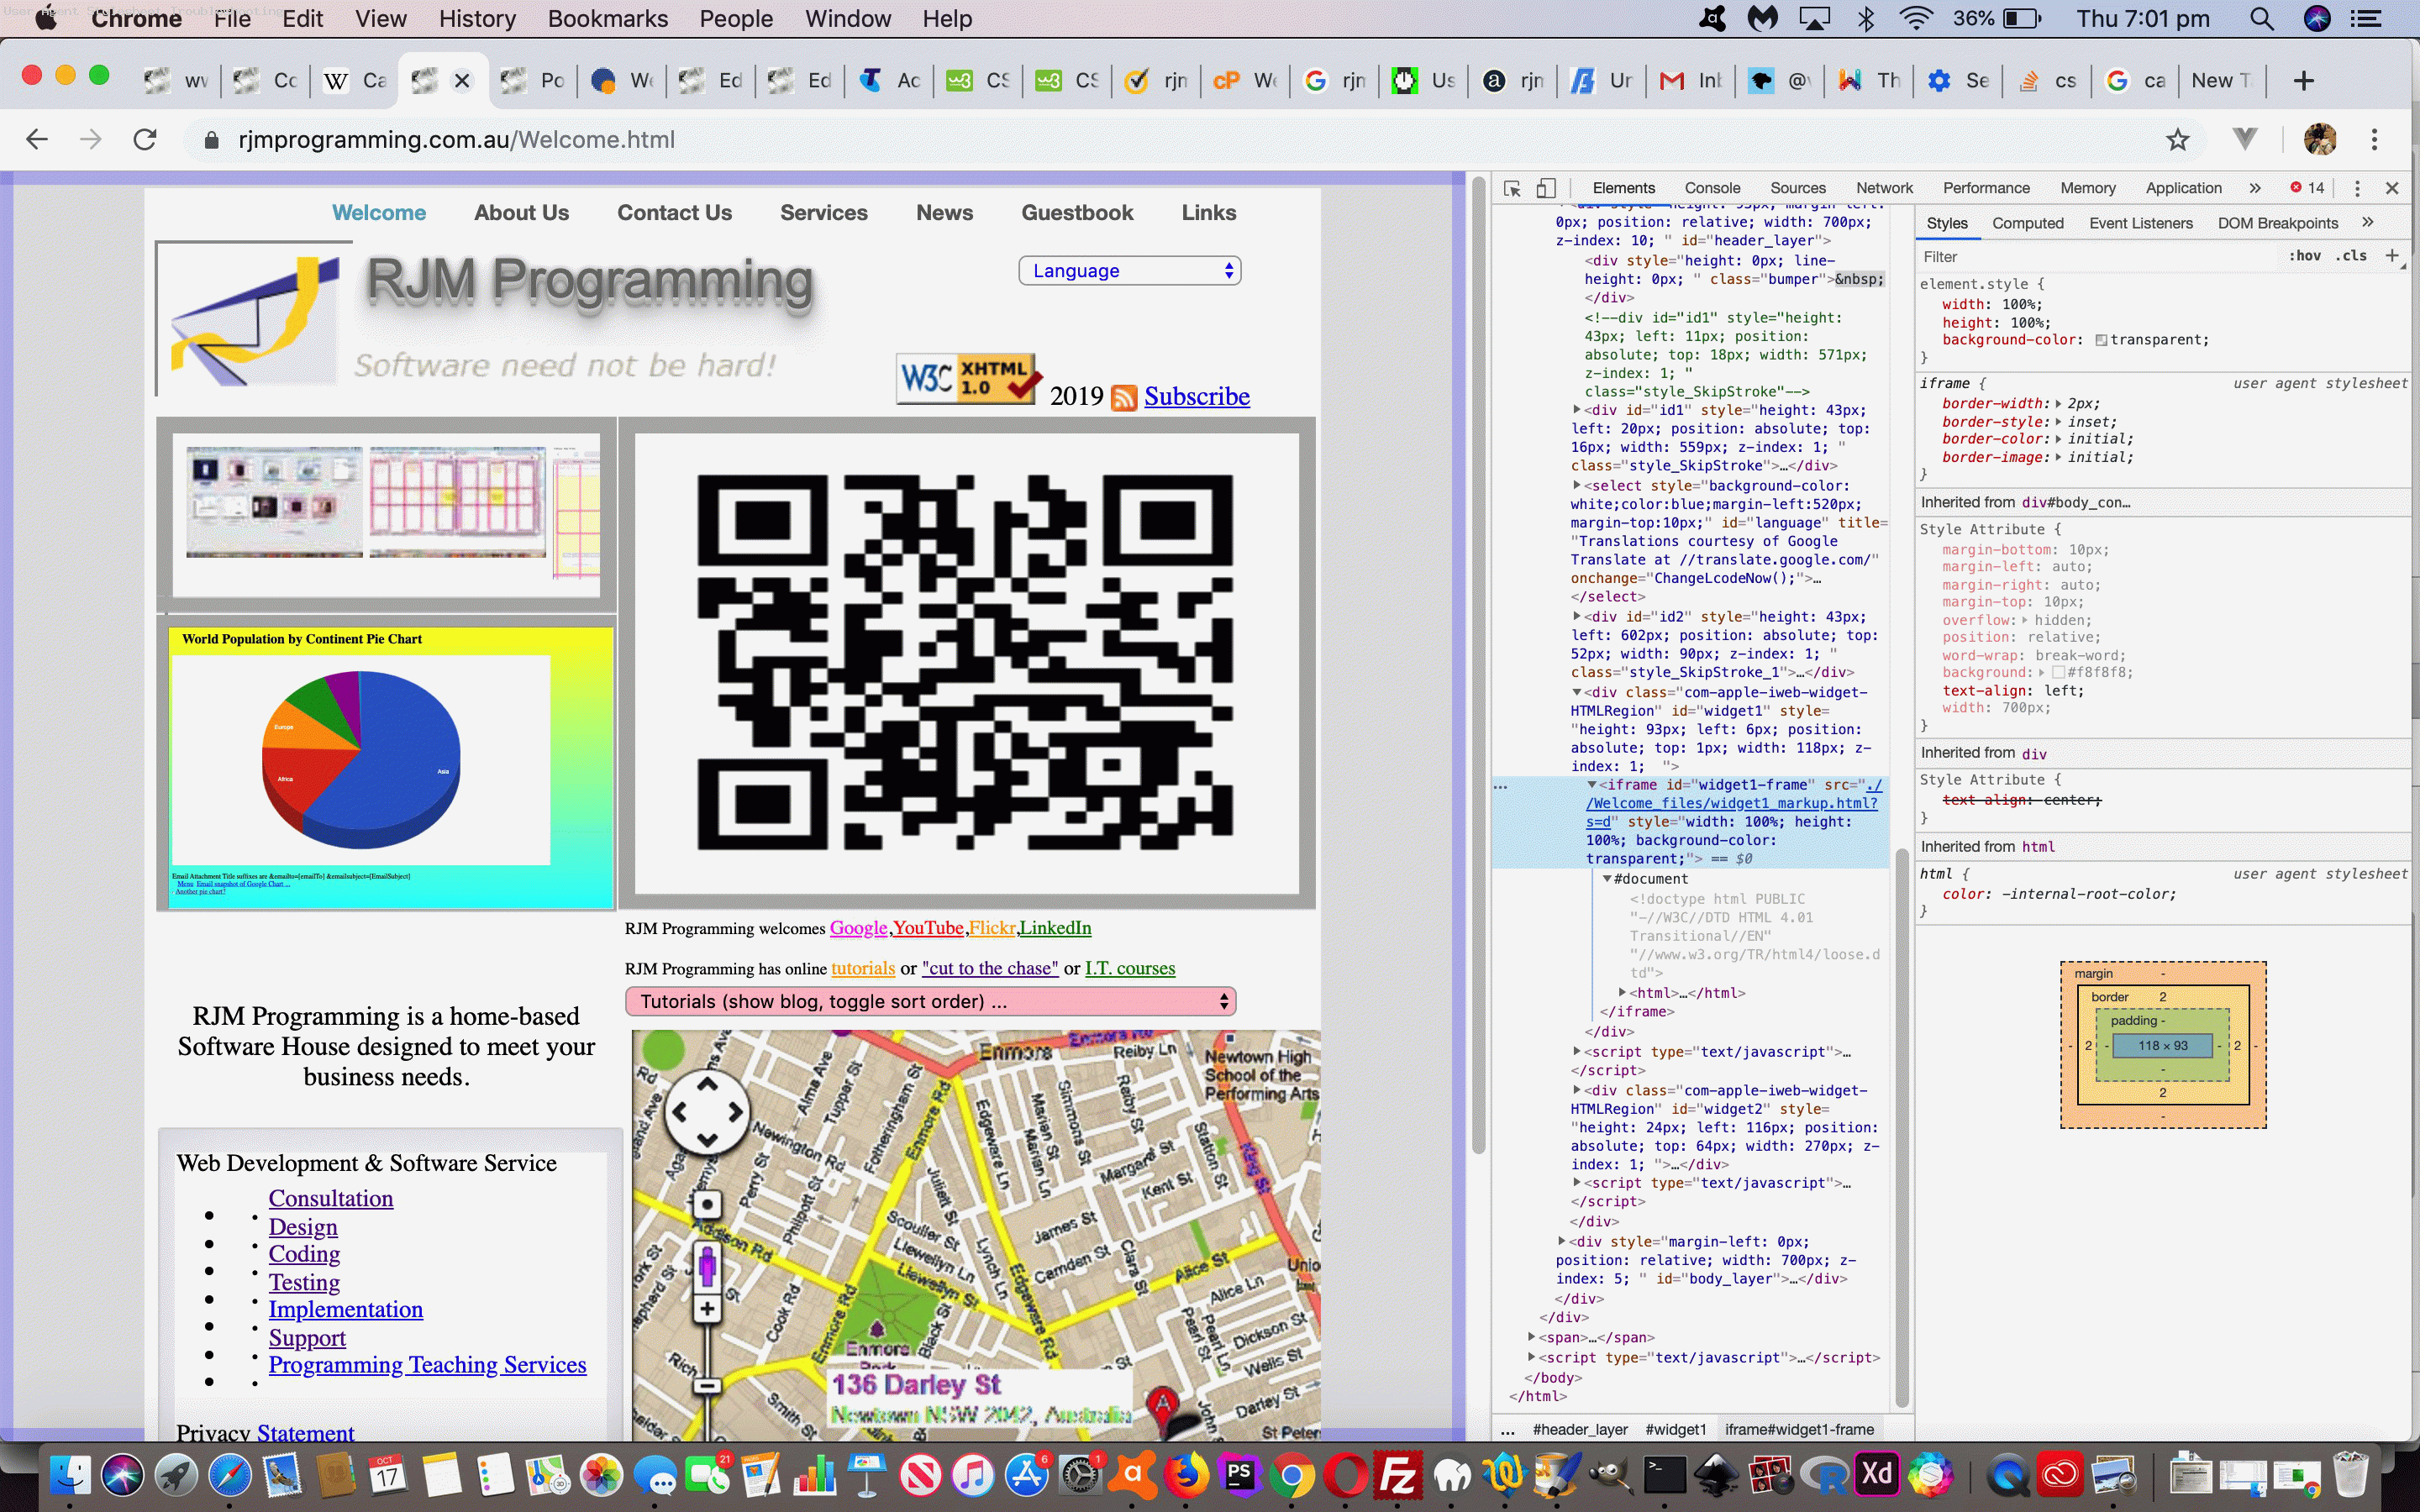Click the Chrome profile avatar
The image size is (2420, 1512).
point(2320,140)
